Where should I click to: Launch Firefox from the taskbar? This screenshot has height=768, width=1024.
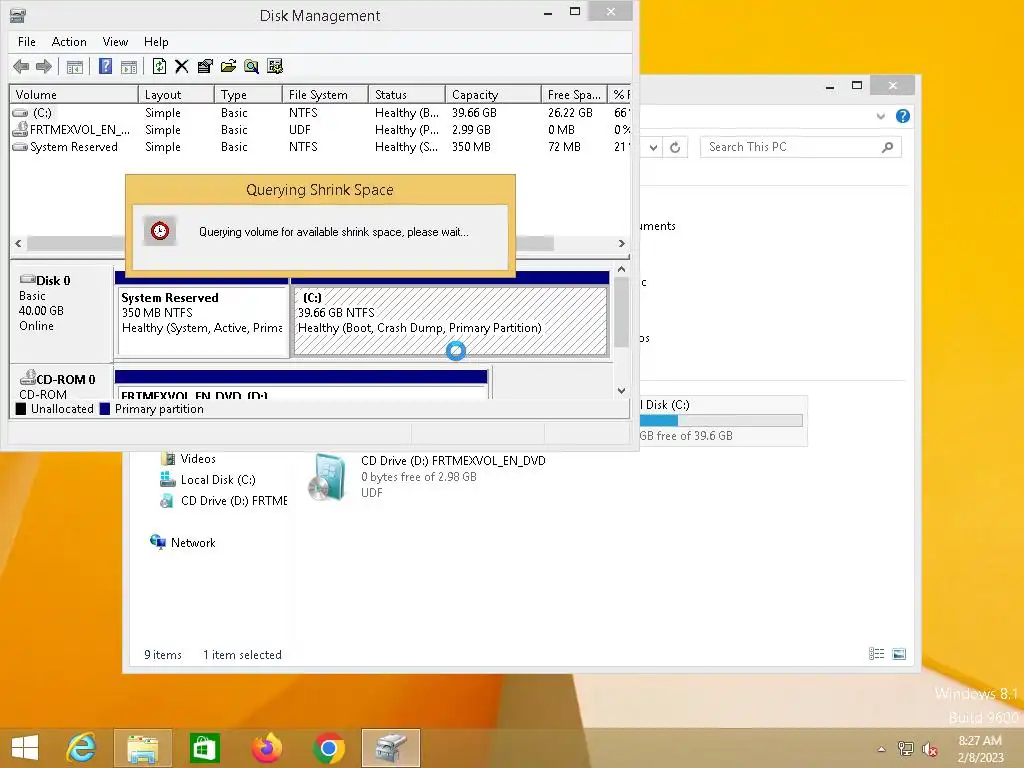pyautogui.click(x=266, y=748)
